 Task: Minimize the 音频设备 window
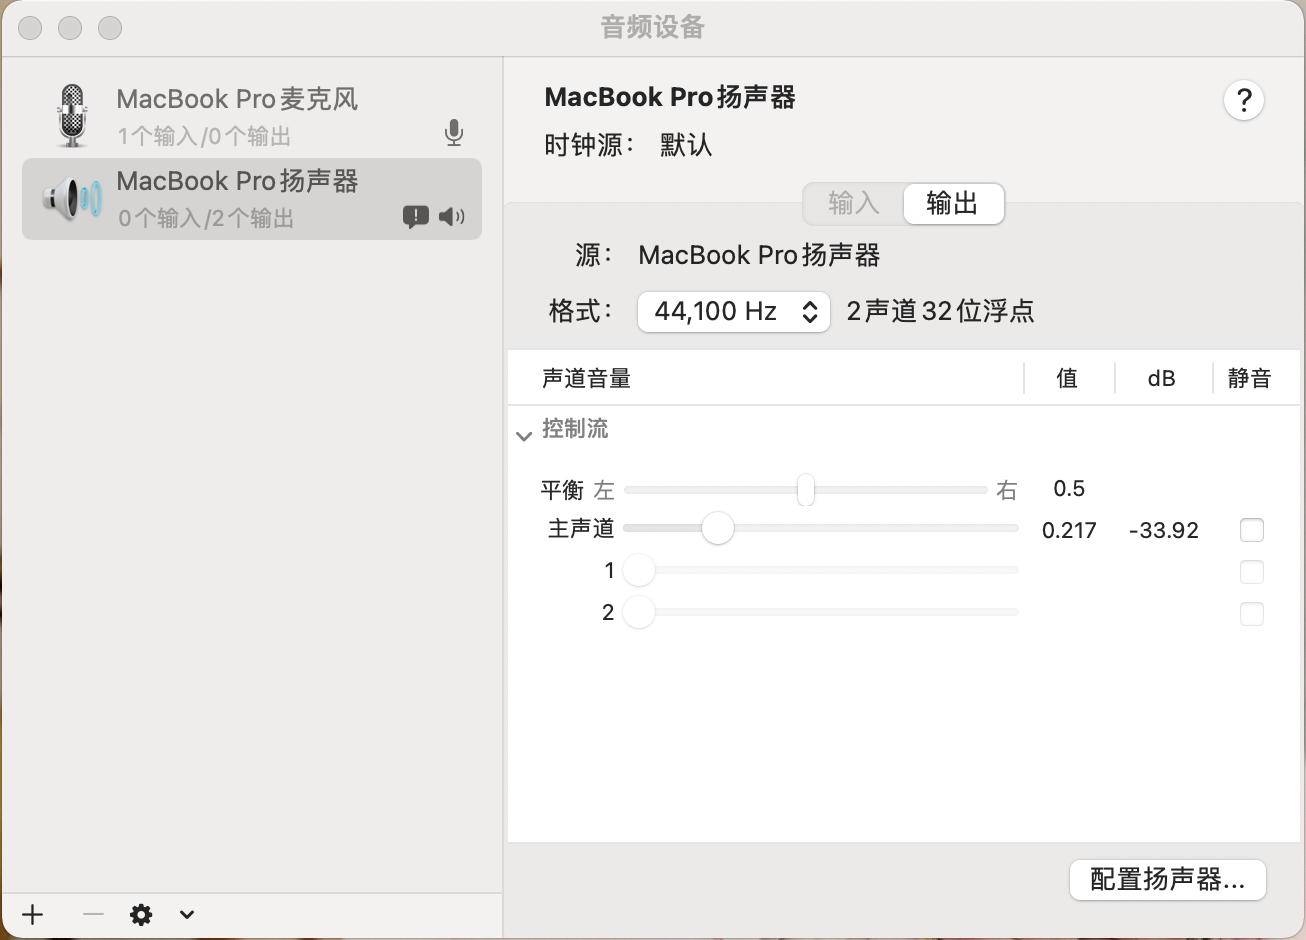click(x=70, y=28)
